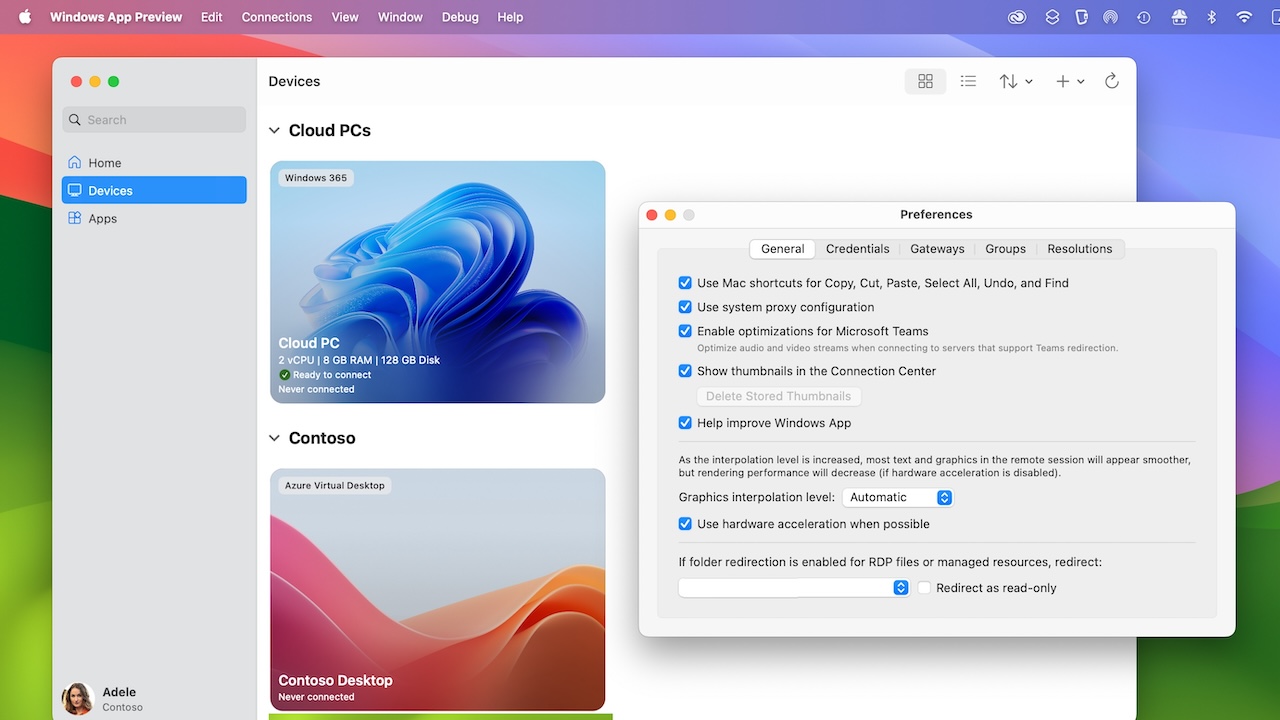The width and height of the screenshot is (1280, 720).
Task: Open AirDrop menu bar icon
Action: click(x=1111, y=17)
